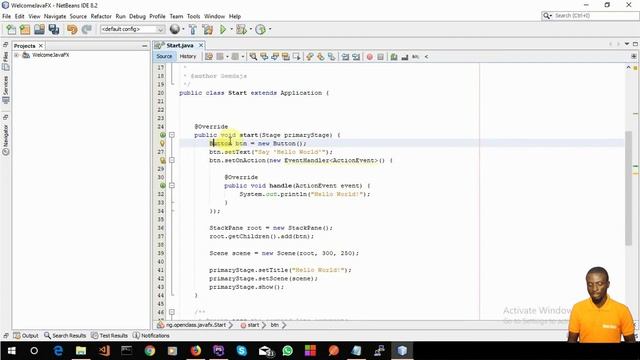
Task: Open dropdown arrow beside Debug Project
Action: (251, 29)
